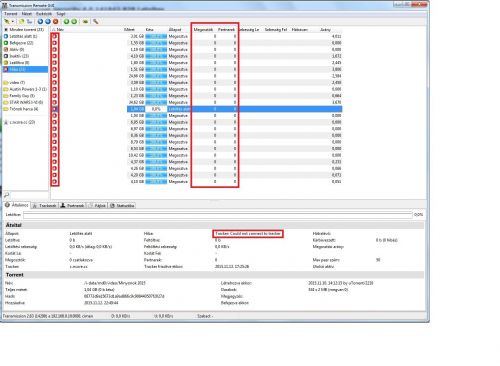Open the Torrent menu
Screen dimensions: 500x366
10,14
